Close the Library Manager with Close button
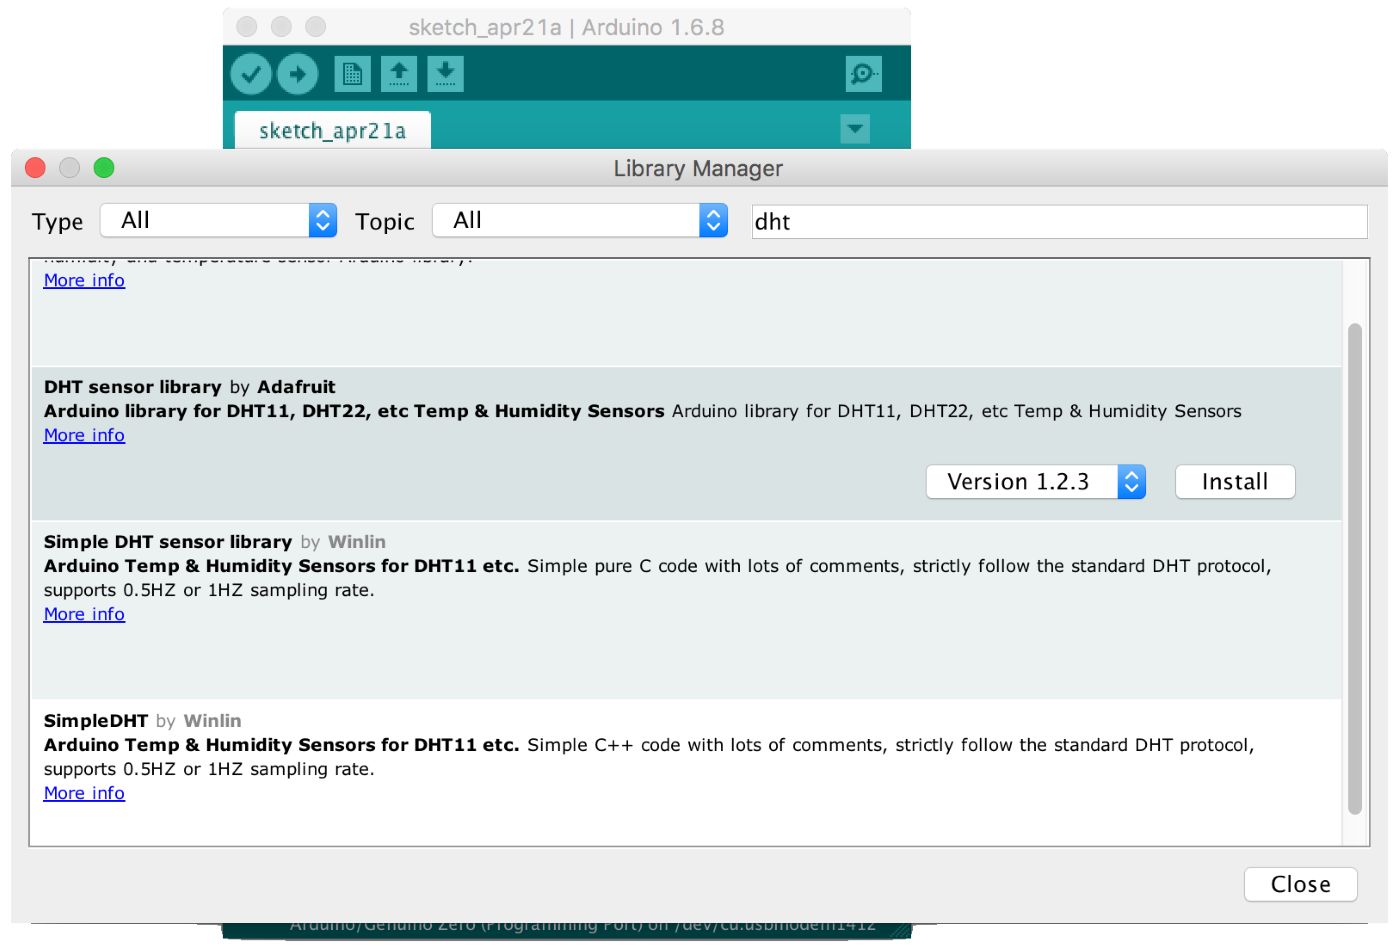Image resolution: width=1400 pixels, height=949 pixels. click(1300, 884)
